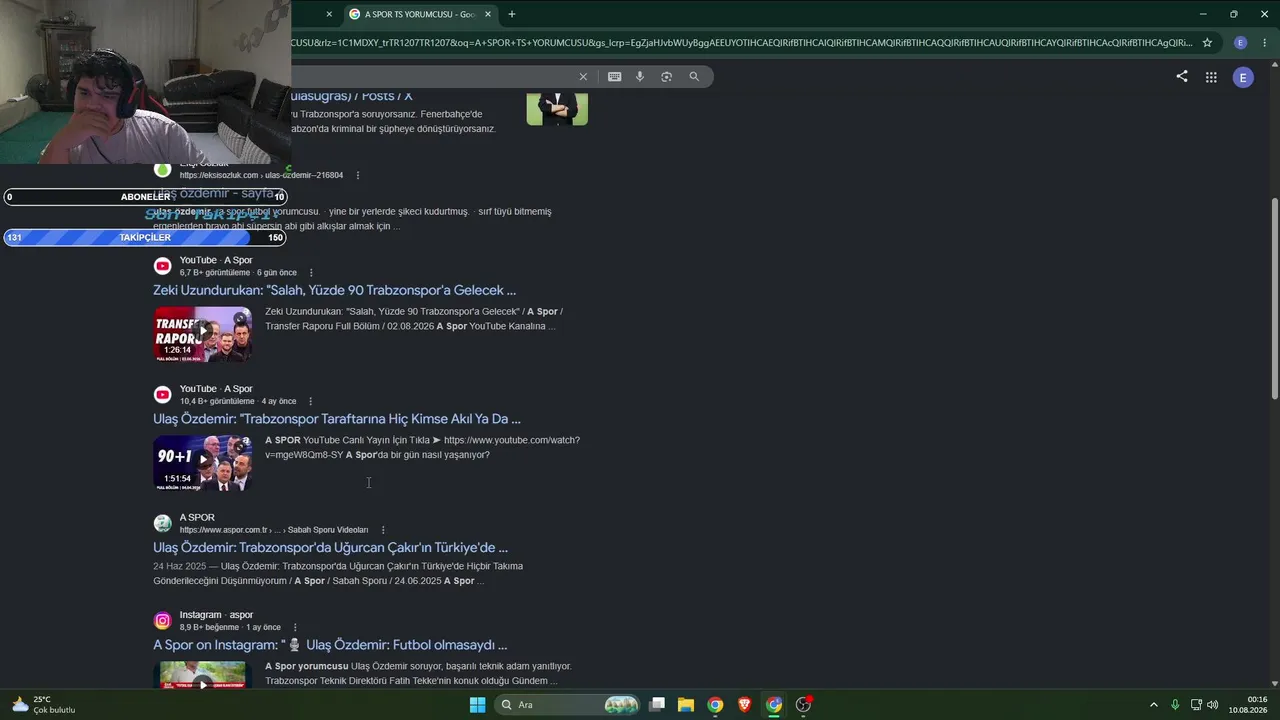Open more options for aspor.com.tr result

pyautogui.click(x=383, y=530)
